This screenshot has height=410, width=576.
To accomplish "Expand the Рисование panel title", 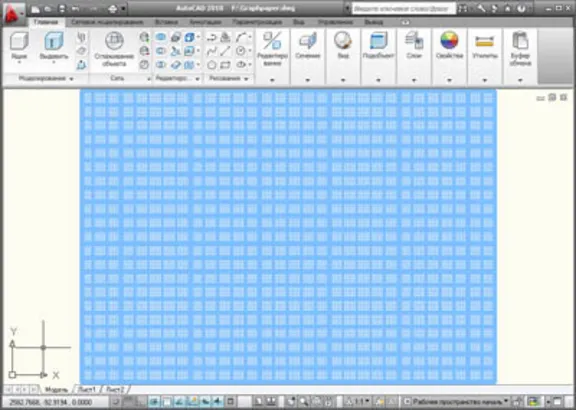I will pos(228,79).
